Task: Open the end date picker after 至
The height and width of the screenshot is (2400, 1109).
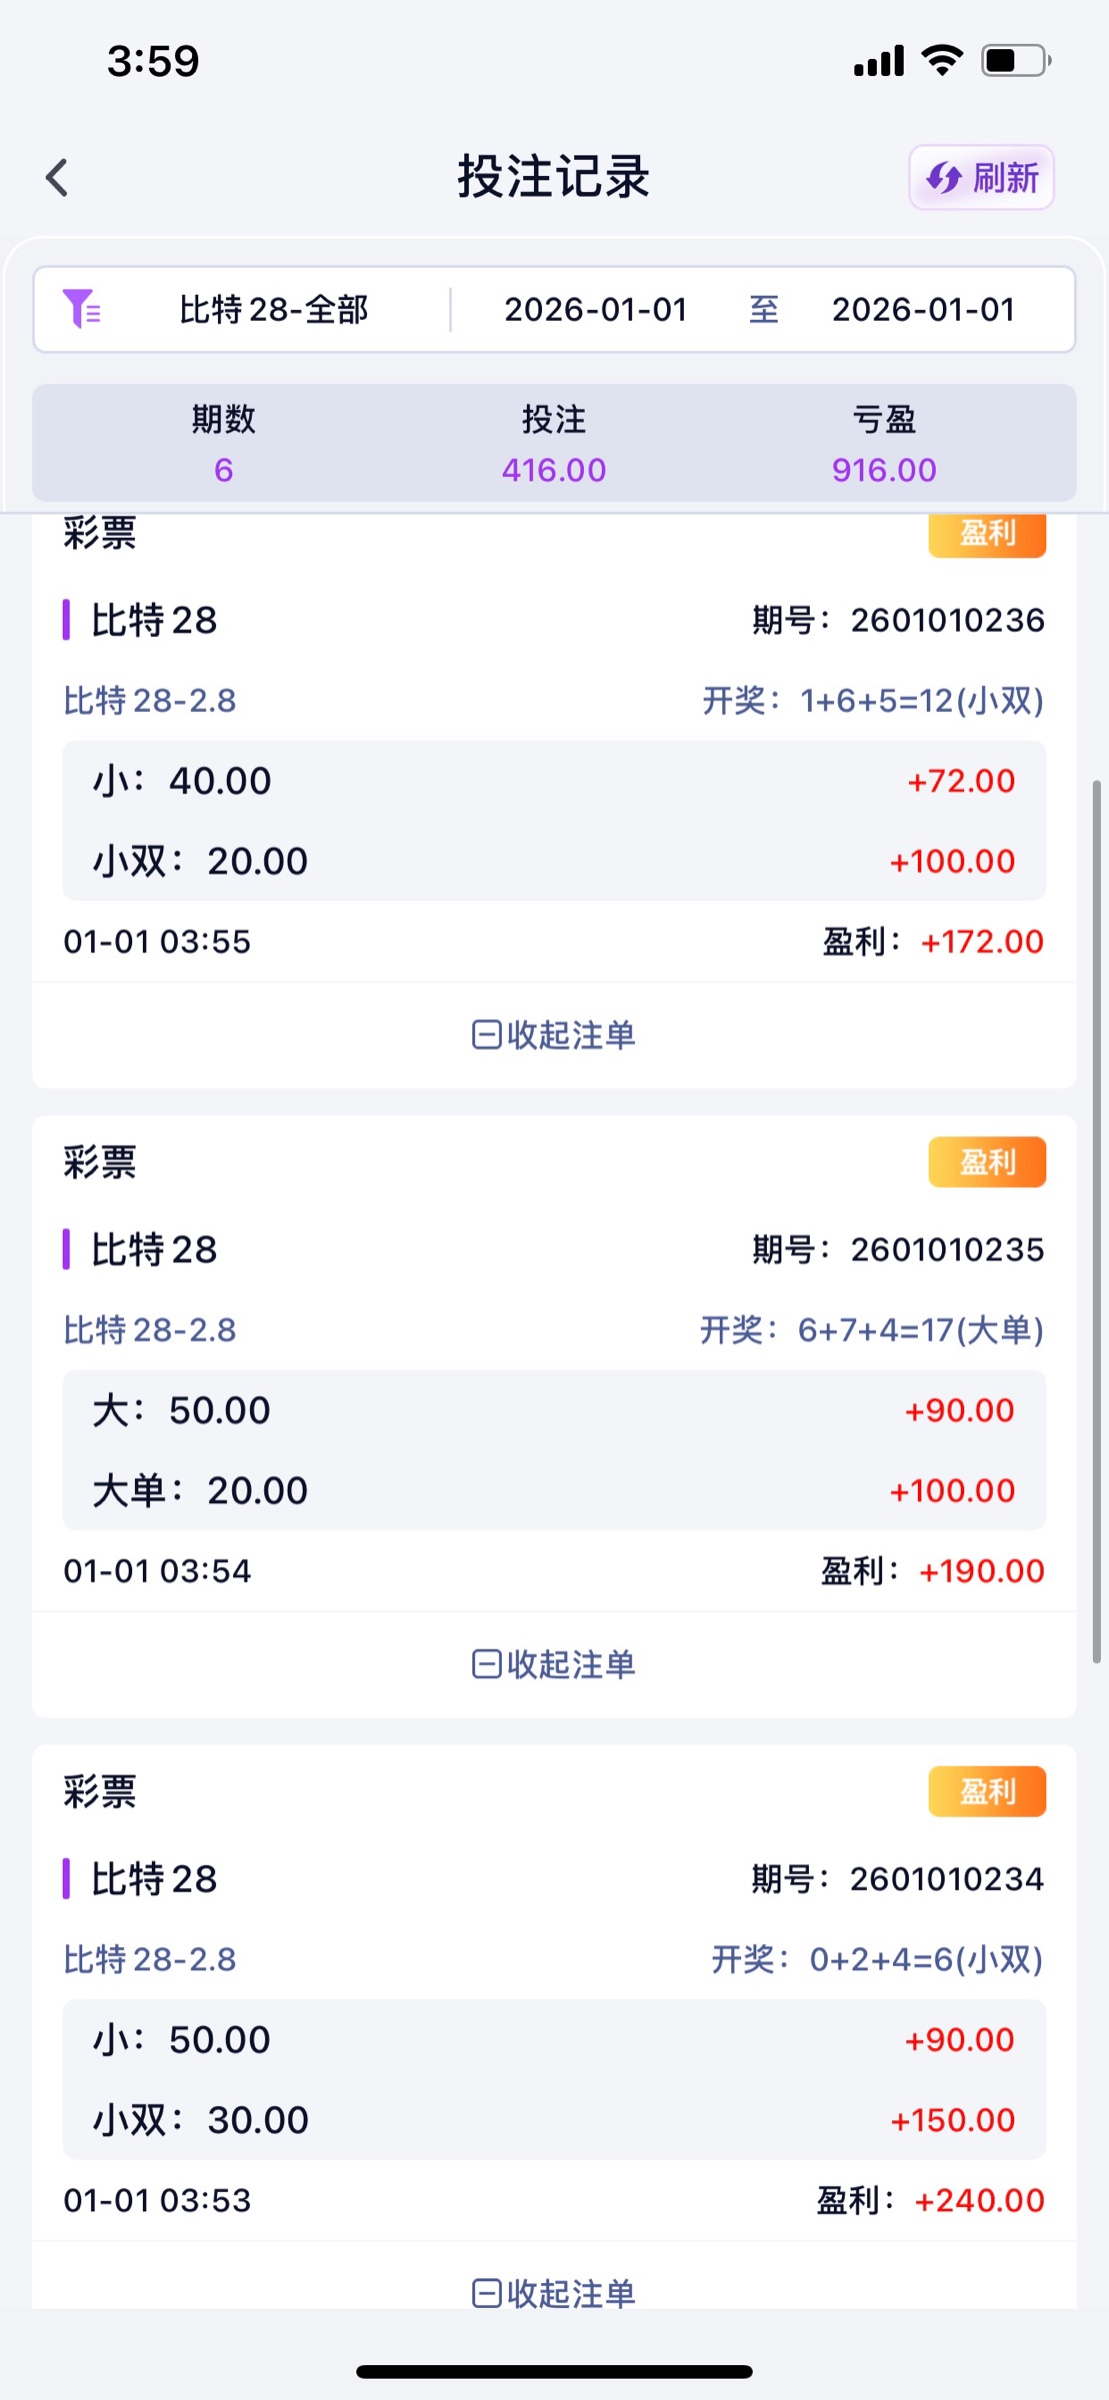Action: tap(922, 310)
